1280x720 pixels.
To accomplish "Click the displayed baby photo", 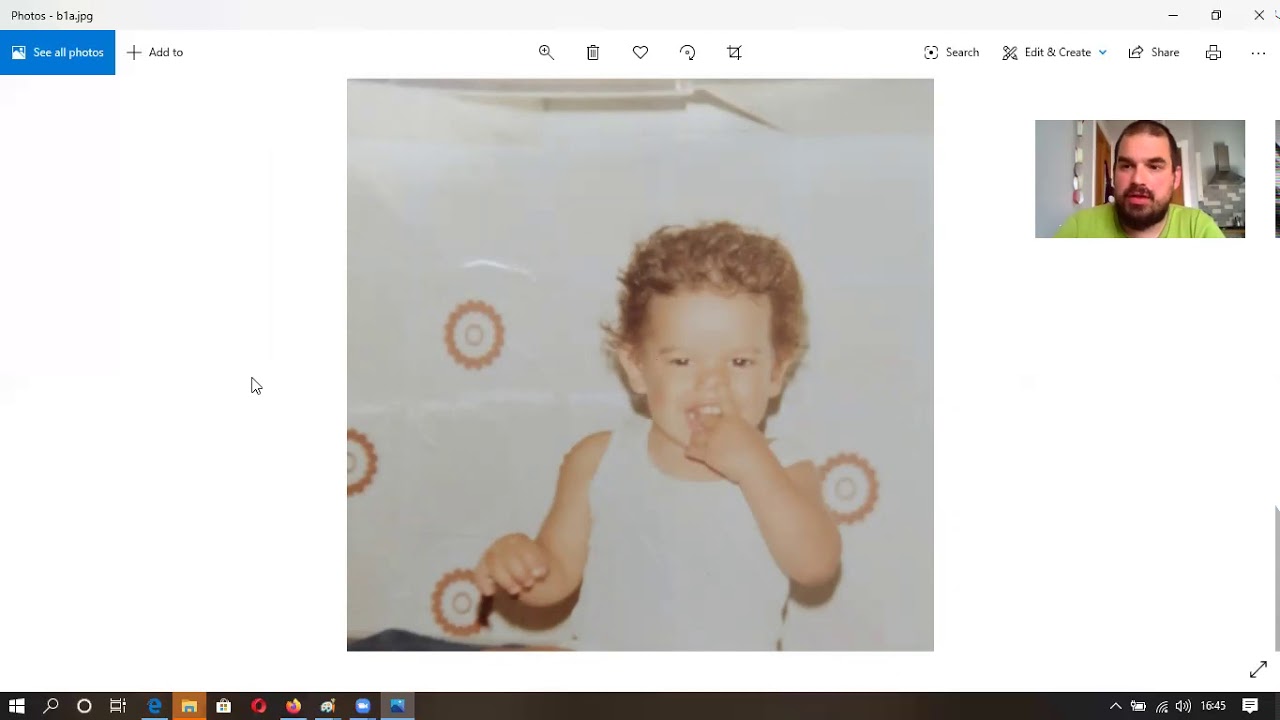I will click(x=640, y=365).
